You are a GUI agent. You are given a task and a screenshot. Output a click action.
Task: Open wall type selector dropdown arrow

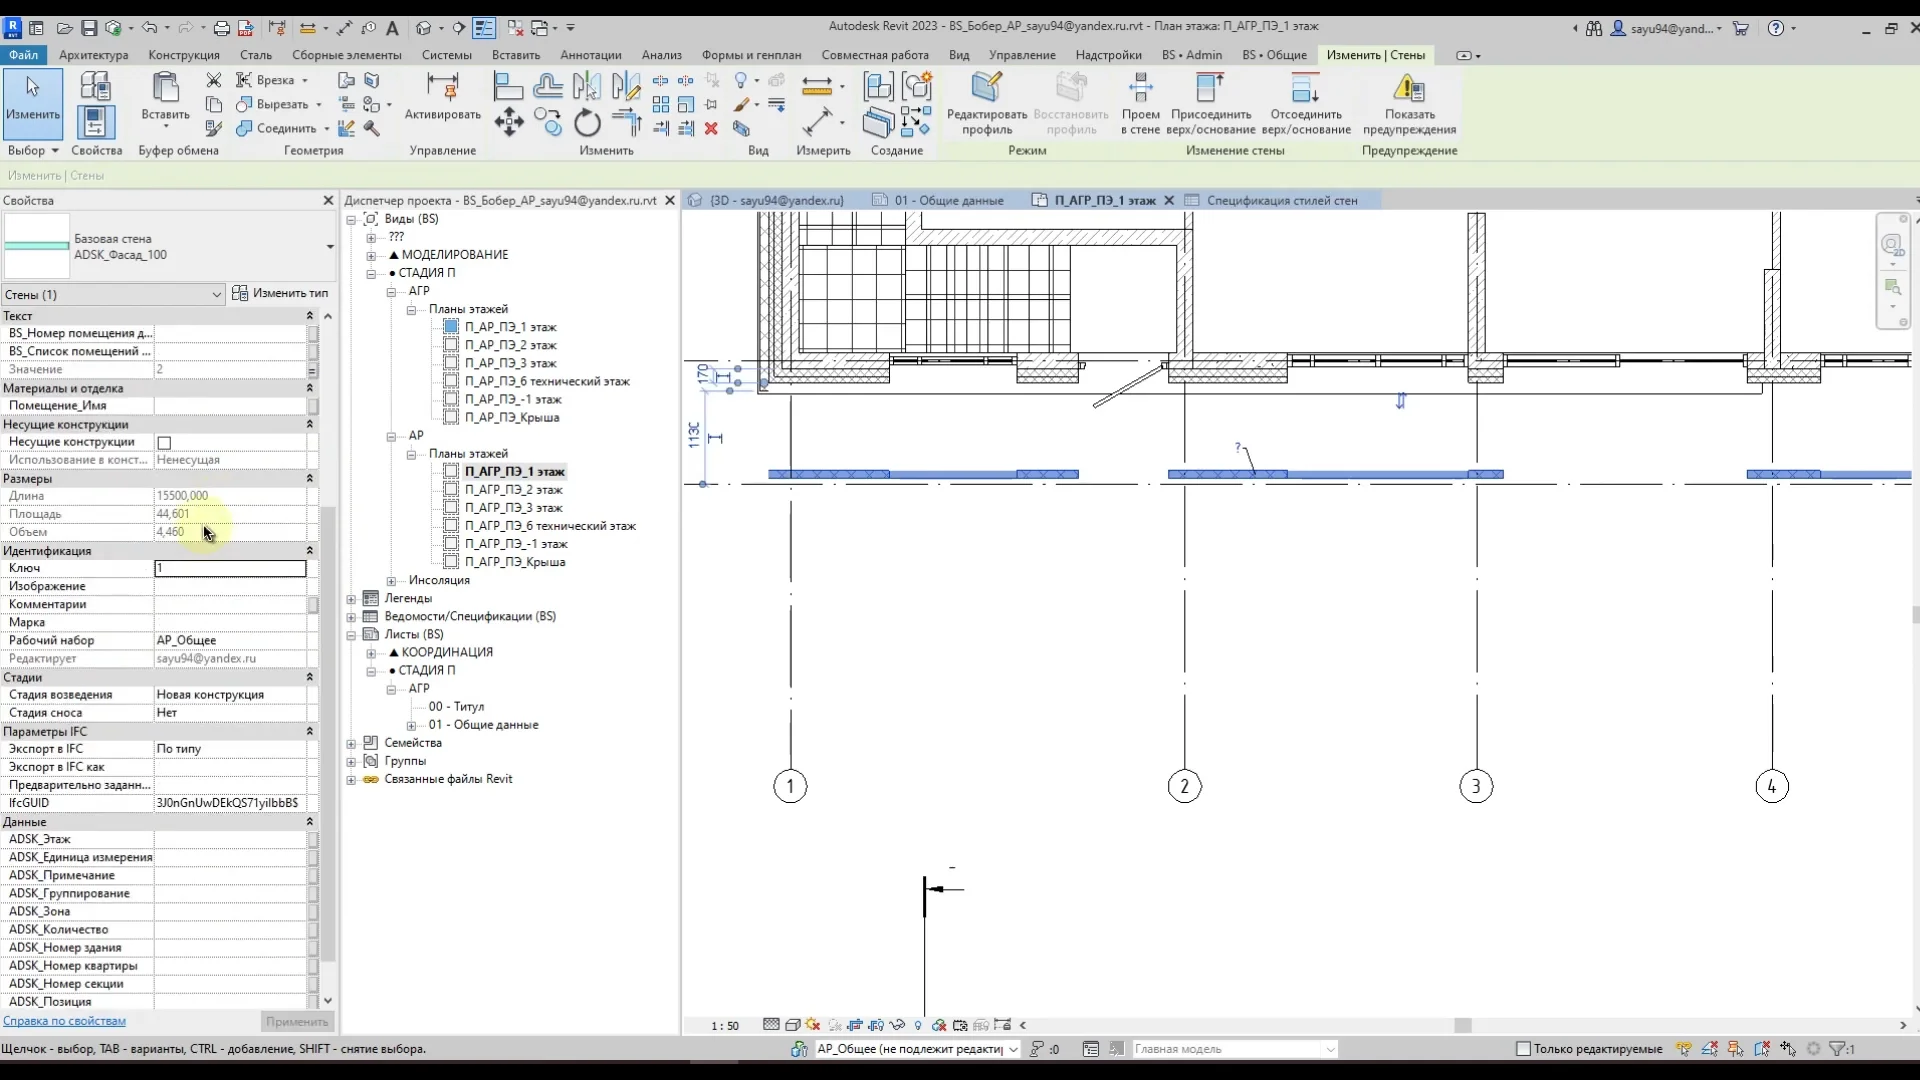tap(329, 247)
